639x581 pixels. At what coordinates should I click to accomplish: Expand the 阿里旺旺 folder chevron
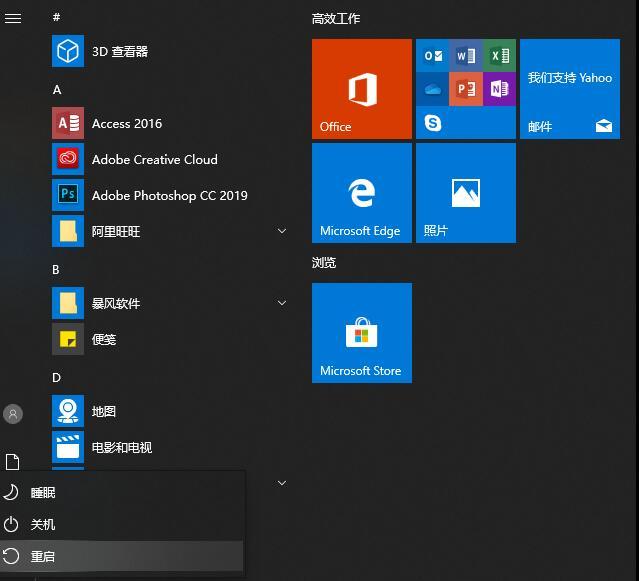click(x=281, y=231)
